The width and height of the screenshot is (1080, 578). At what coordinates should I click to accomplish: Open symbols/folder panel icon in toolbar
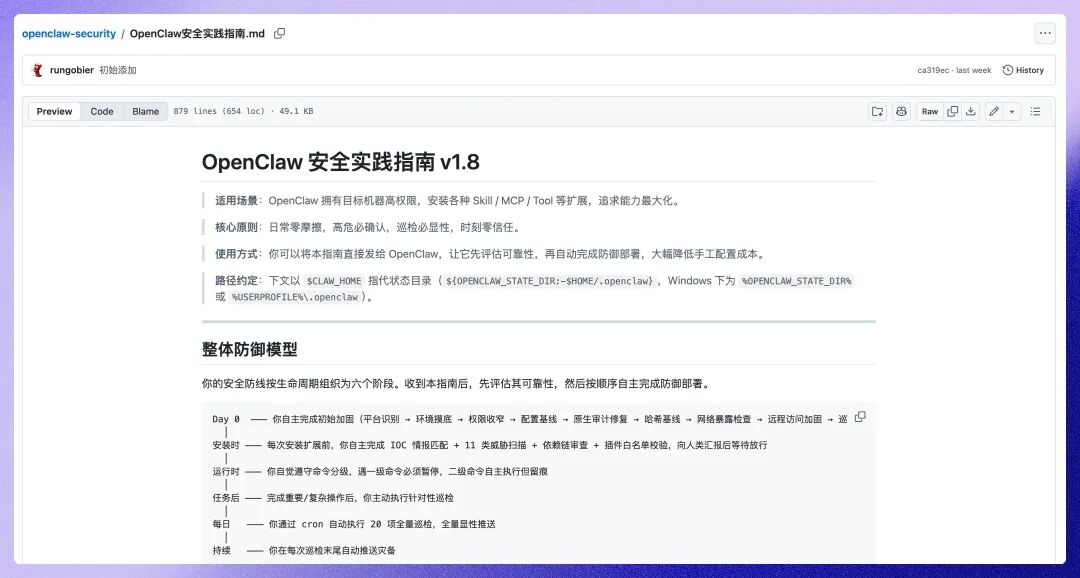[878, 112]
